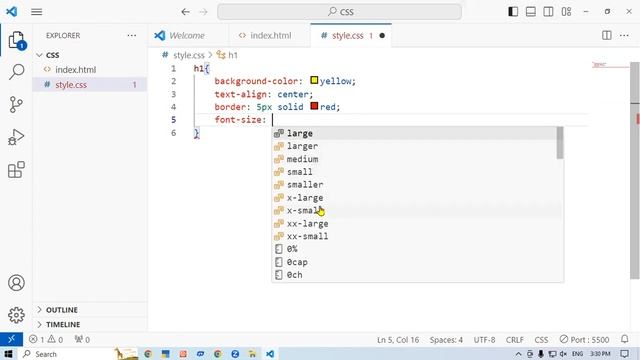Image resolution: width=640 pixels, height=360 pixels.
Task: Open the Source Control view
Action: (16, 104)
